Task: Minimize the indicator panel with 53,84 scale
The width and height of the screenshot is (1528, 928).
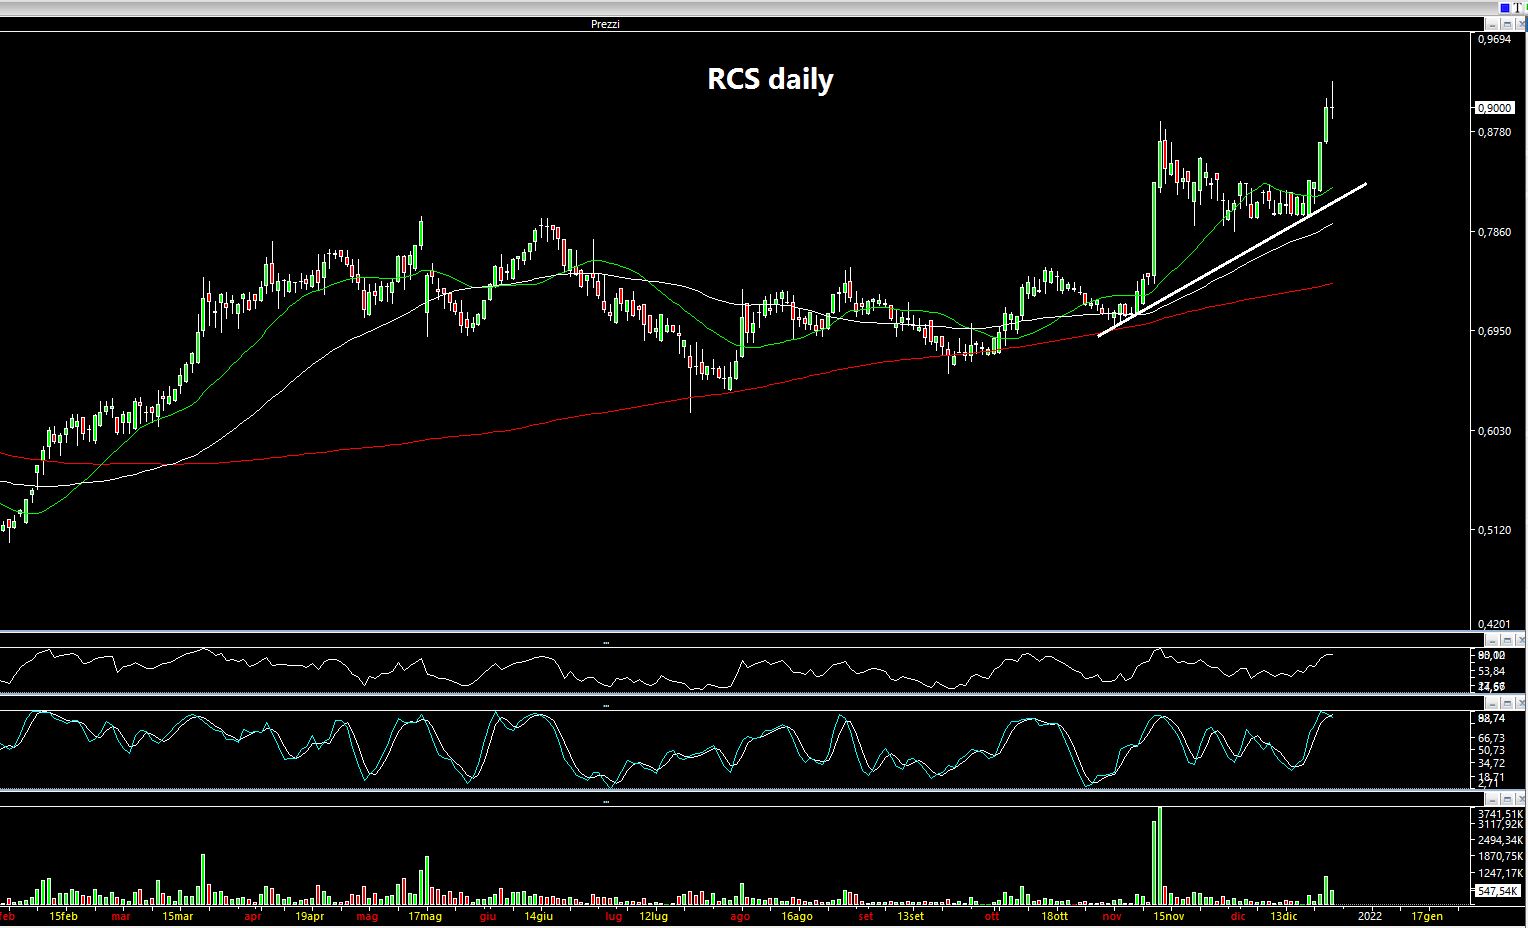Action: [1491, 639]
